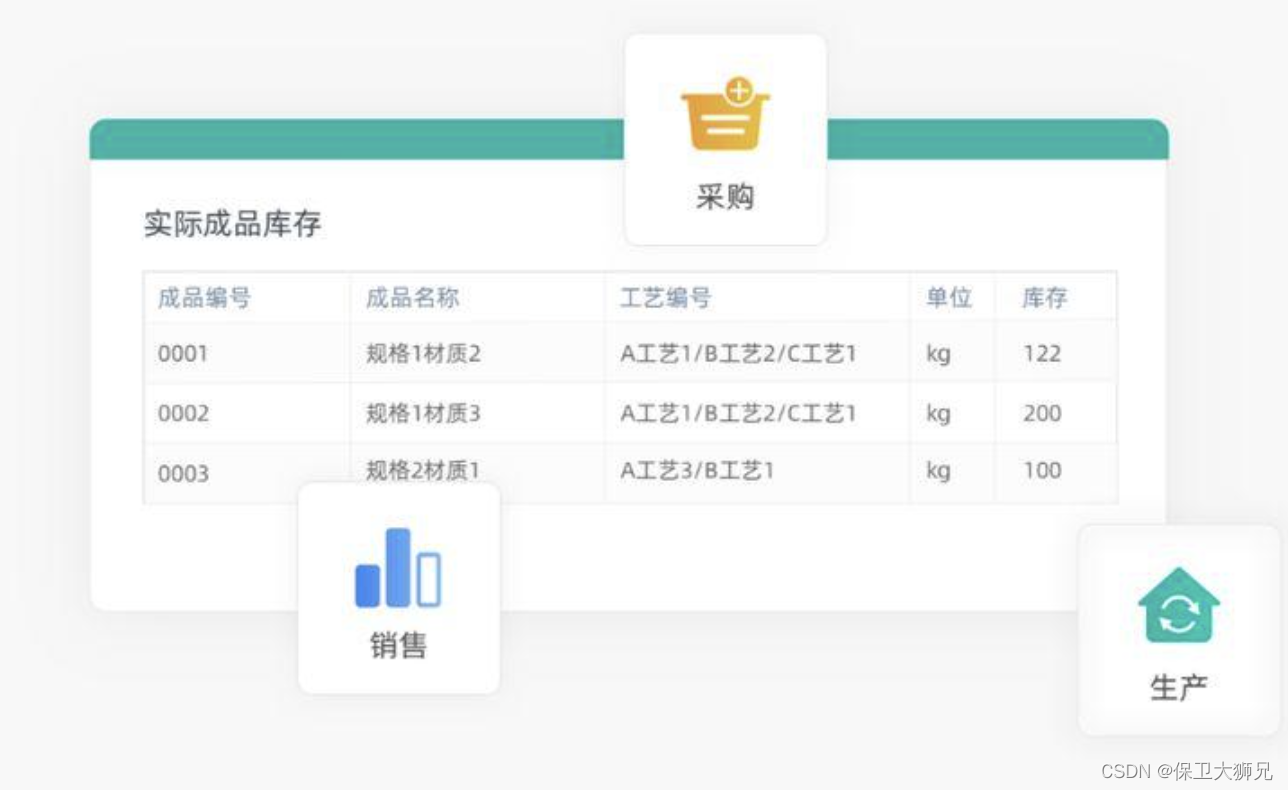
Task: Click the 规格2材质1 product name cell
Action: tap(423, 470)
